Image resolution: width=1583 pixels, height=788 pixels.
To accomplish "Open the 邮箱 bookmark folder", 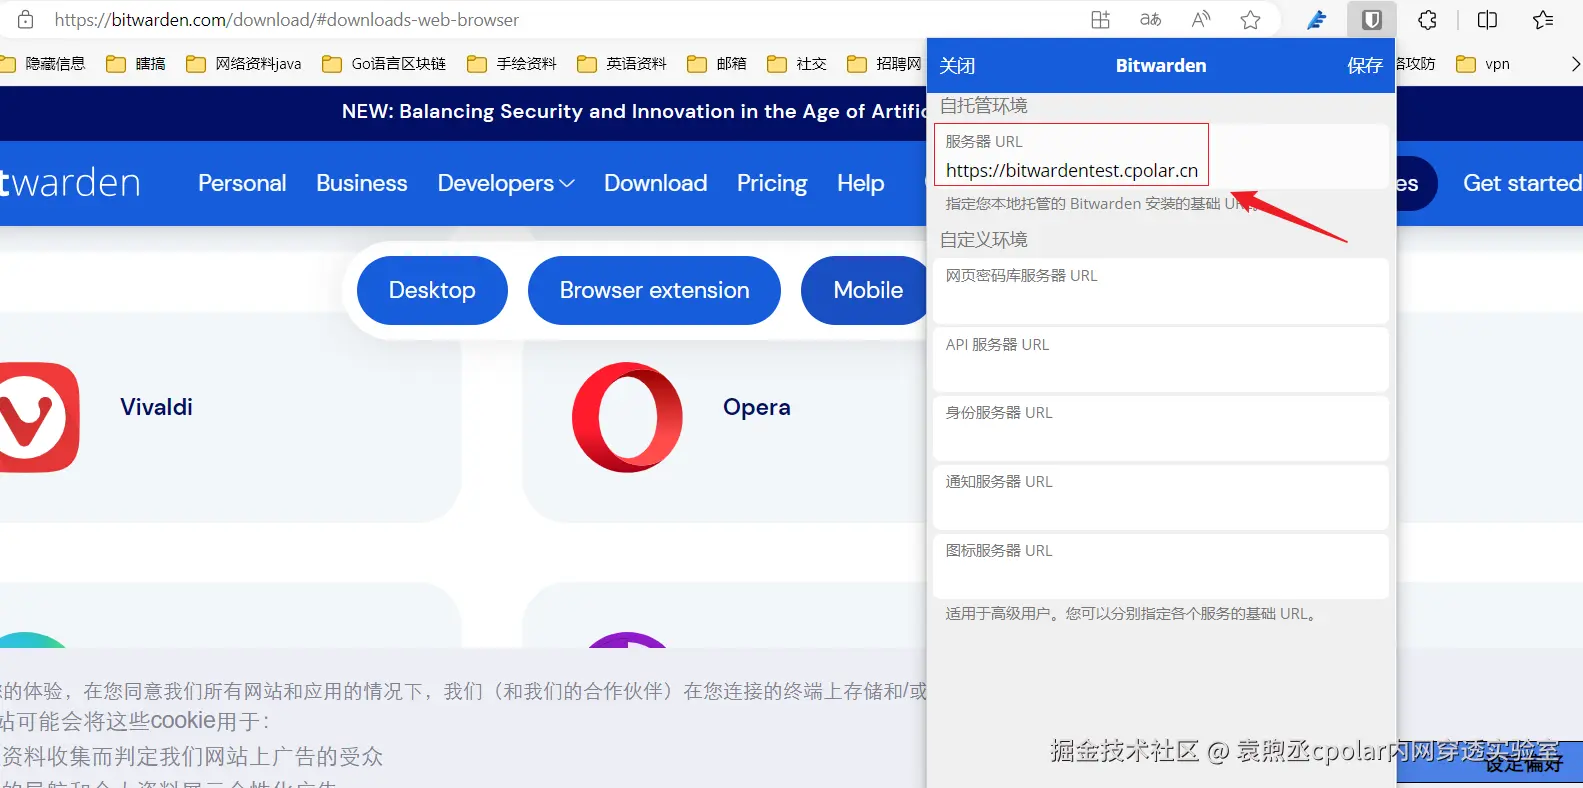I will pos(717,64).
